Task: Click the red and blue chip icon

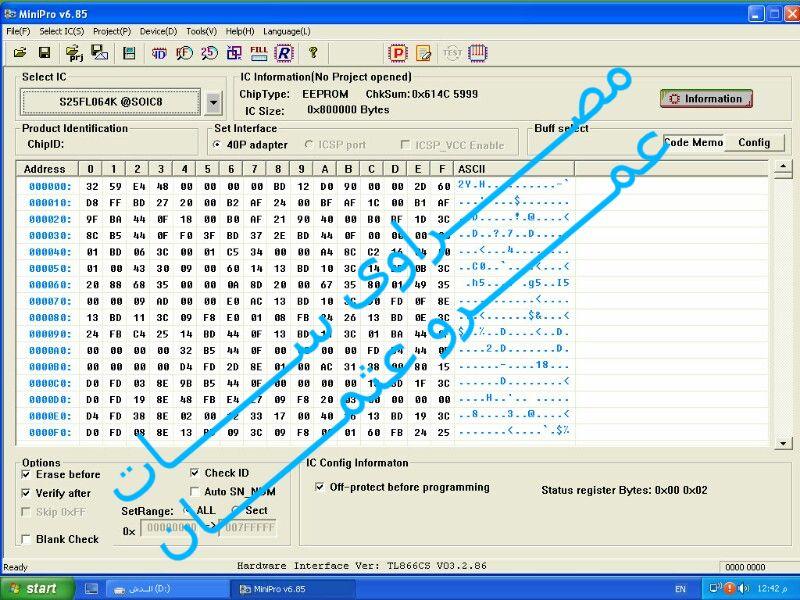Action: tap(478, 53)
